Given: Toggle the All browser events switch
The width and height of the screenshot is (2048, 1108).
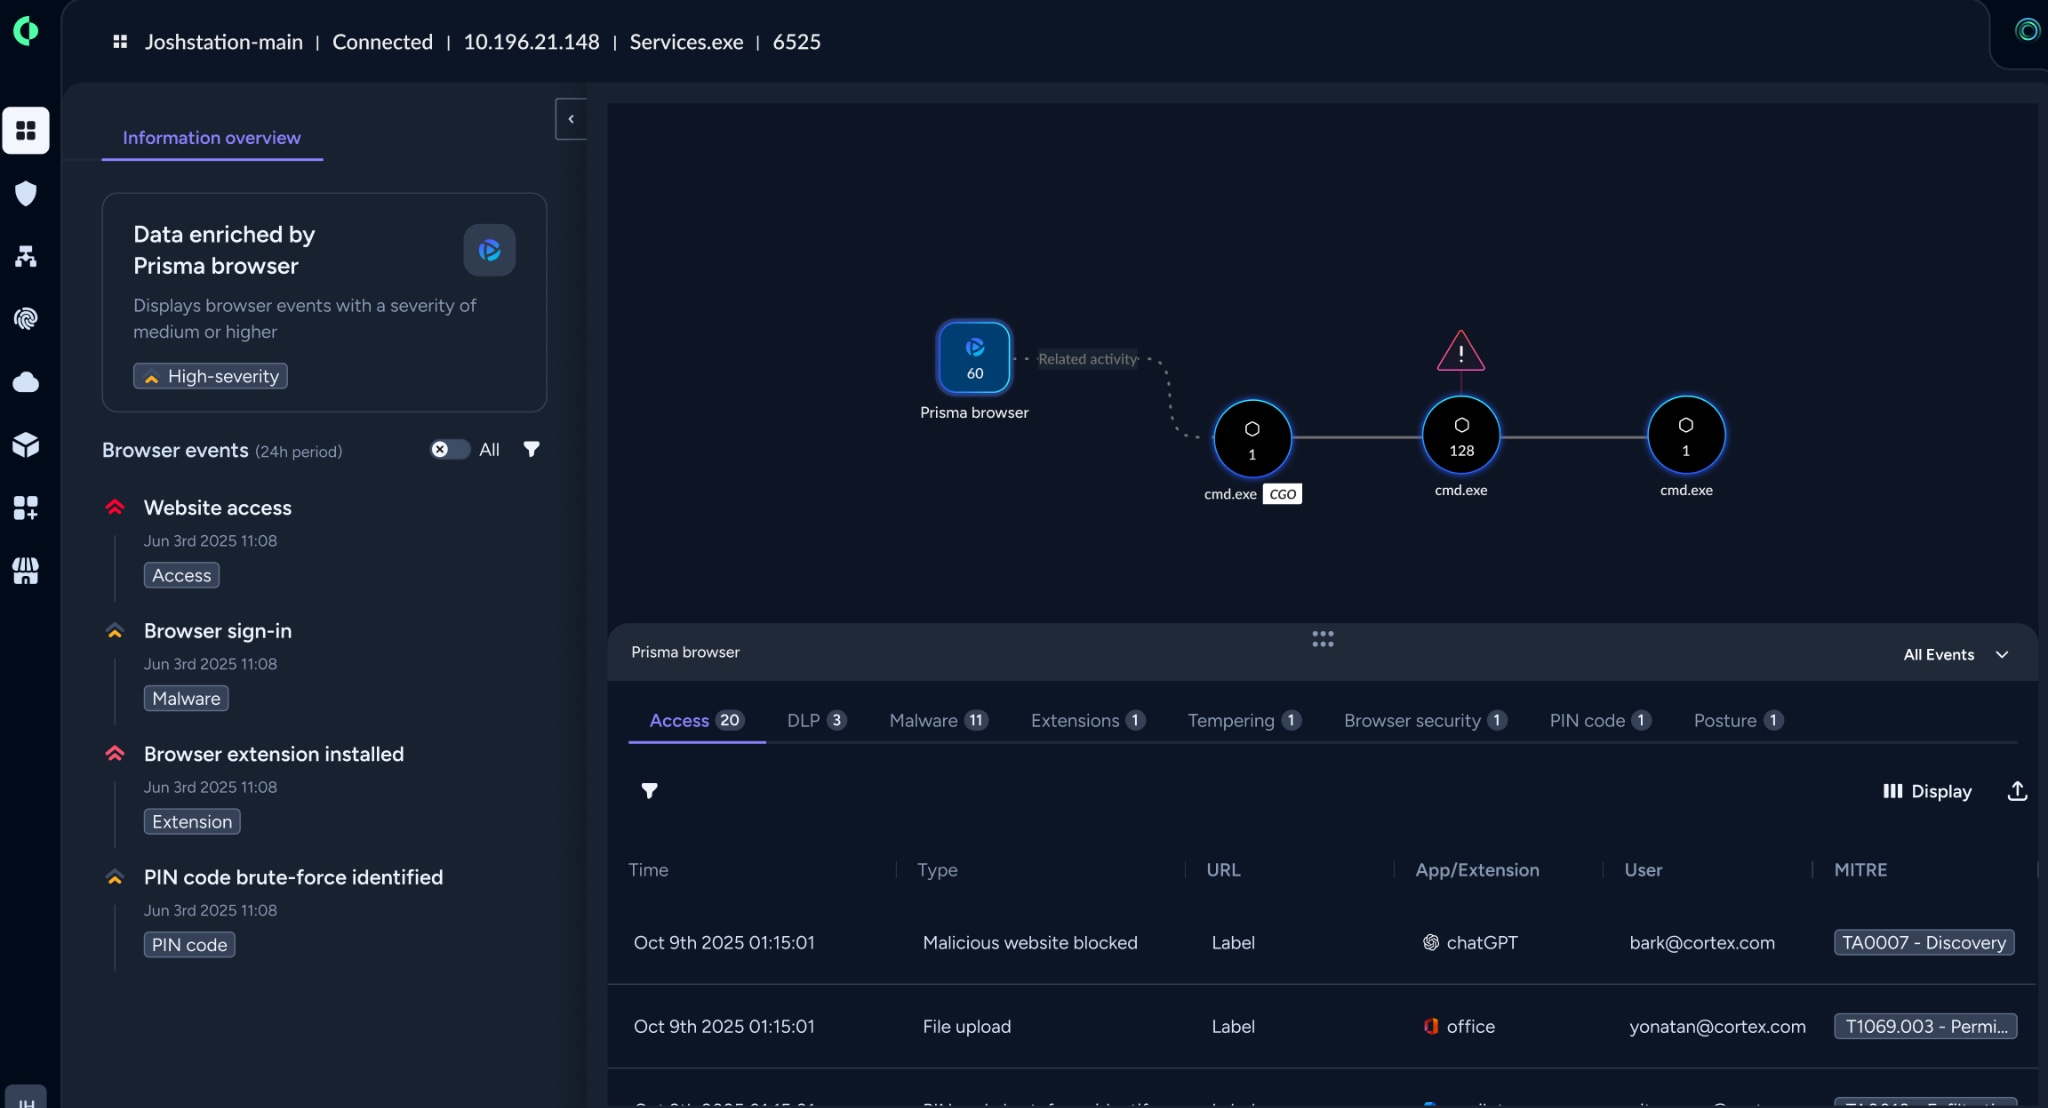Looking at the screenshot, I should tap(450, 449).
